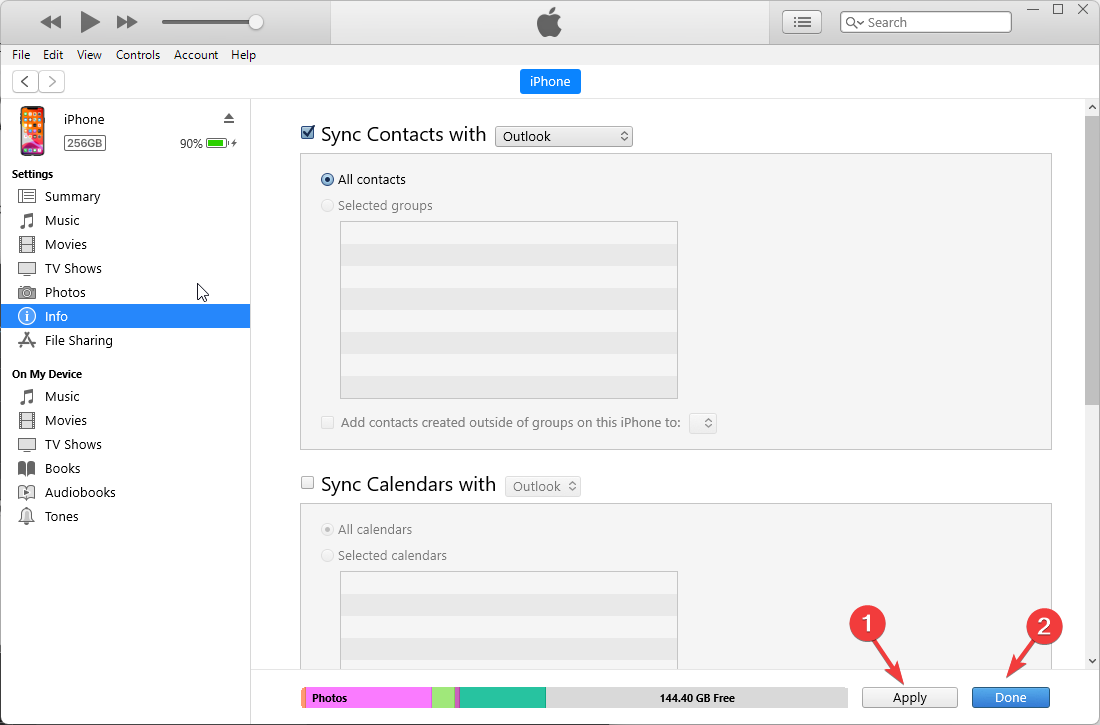This screenshot has width=1100, height=725.
Task: Select Movies icon under On My Device
Action: pos(27,420)
